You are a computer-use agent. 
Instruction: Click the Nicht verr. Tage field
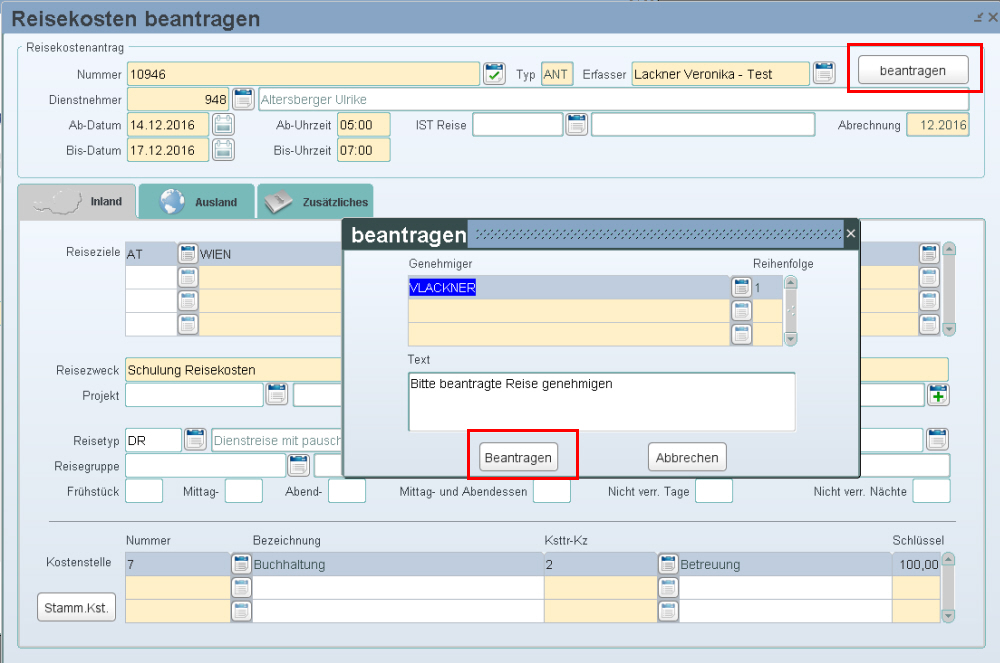click(714, 492)
